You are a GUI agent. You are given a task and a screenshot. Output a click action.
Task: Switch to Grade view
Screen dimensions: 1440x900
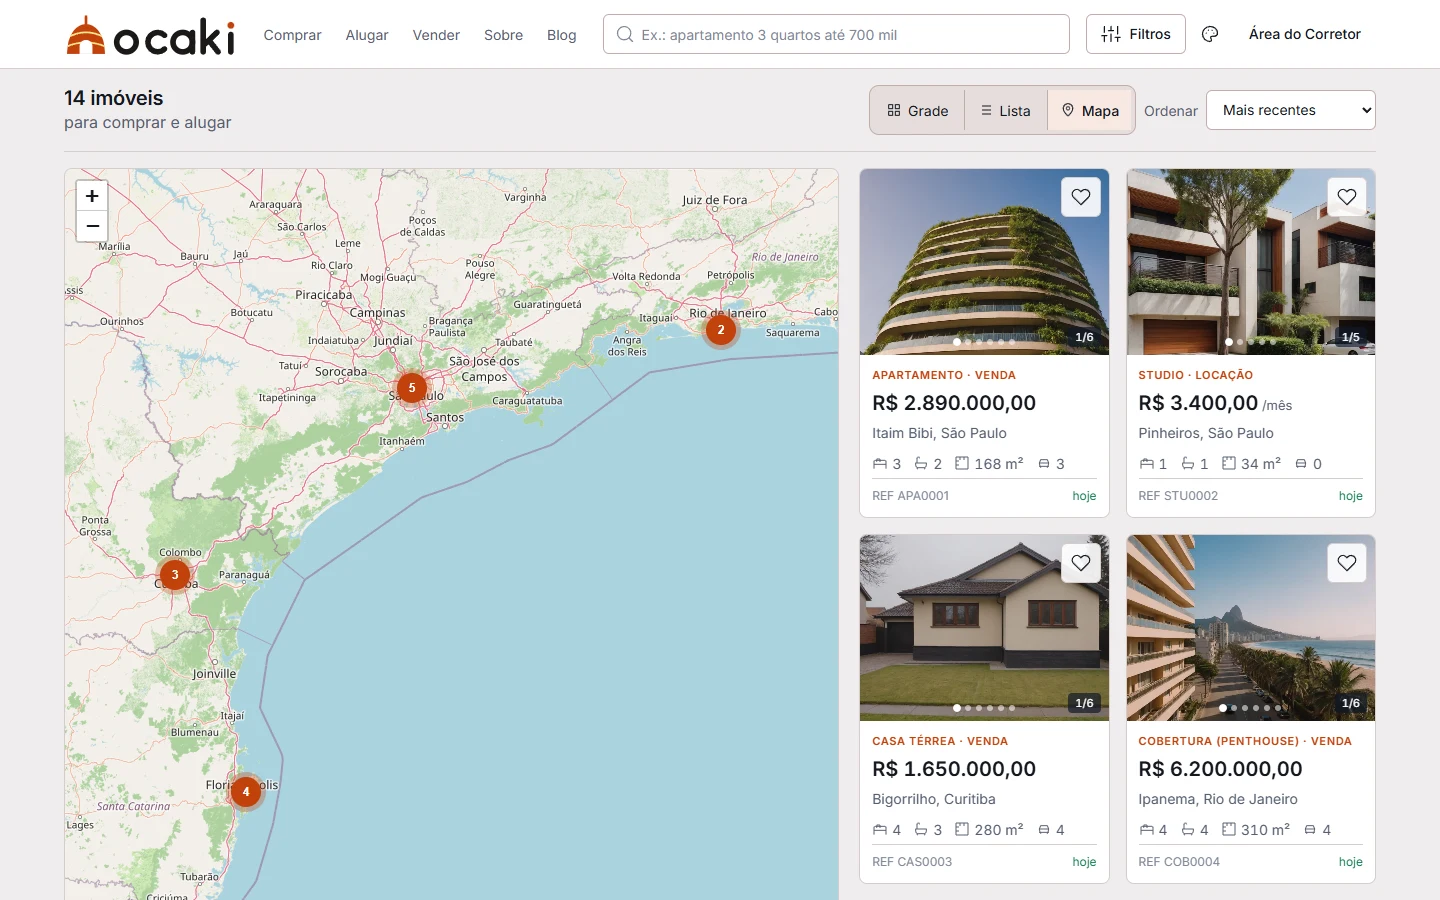tap(918, 111)
